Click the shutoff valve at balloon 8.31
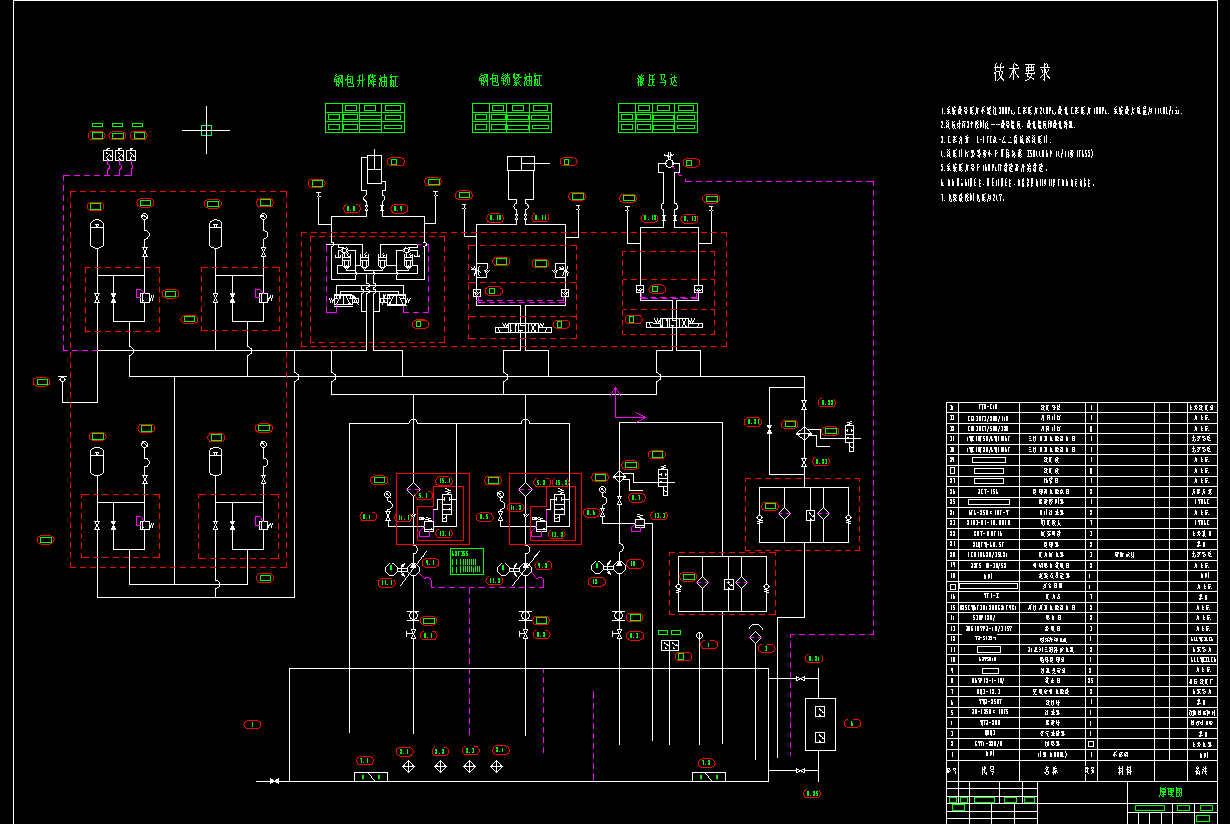The image size is (1230, 824). (x=769, y=428)
